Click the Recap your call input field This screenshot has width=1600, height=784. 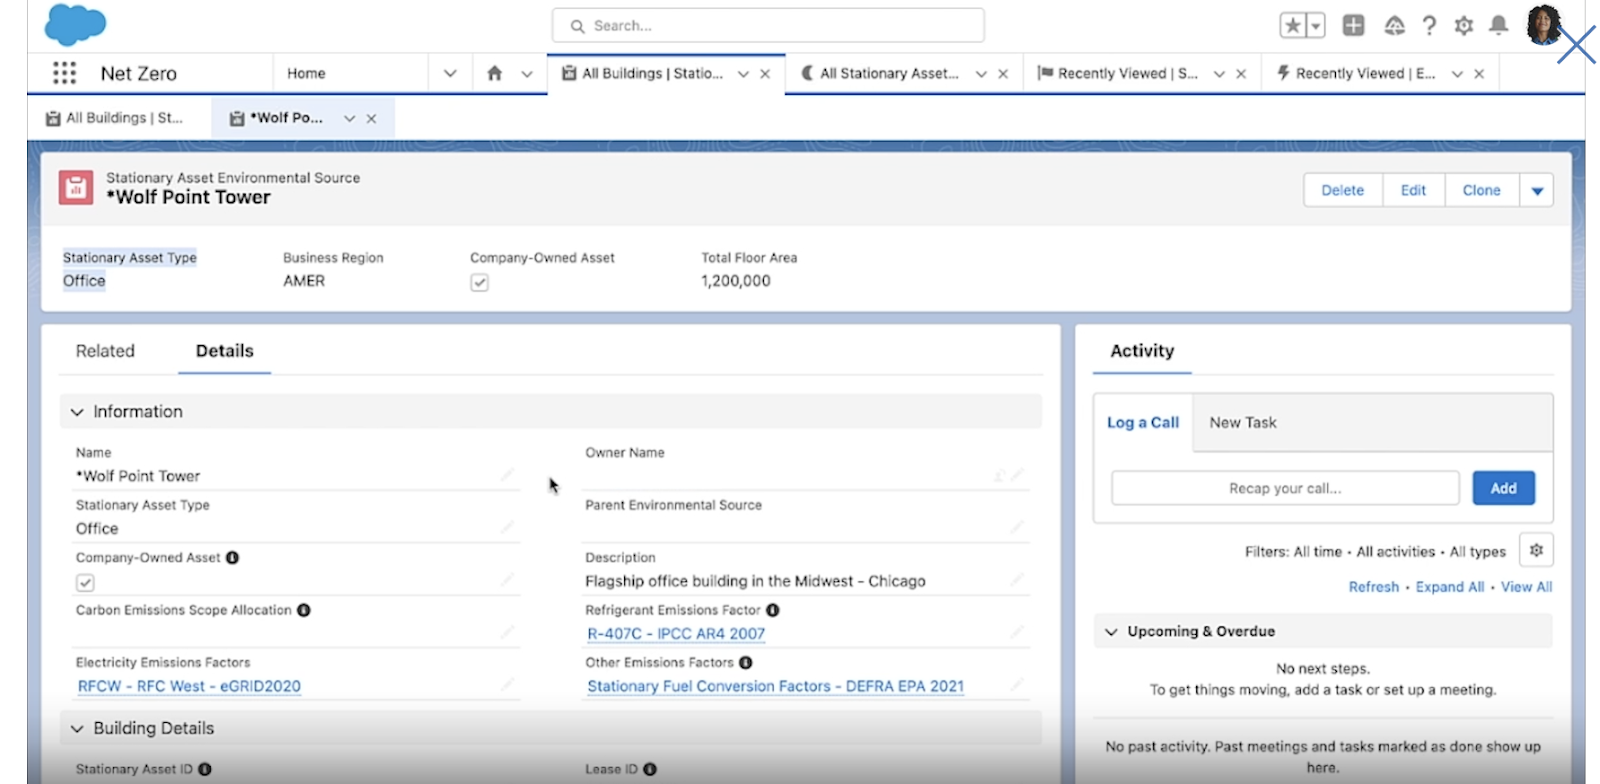click(1285, 488)
